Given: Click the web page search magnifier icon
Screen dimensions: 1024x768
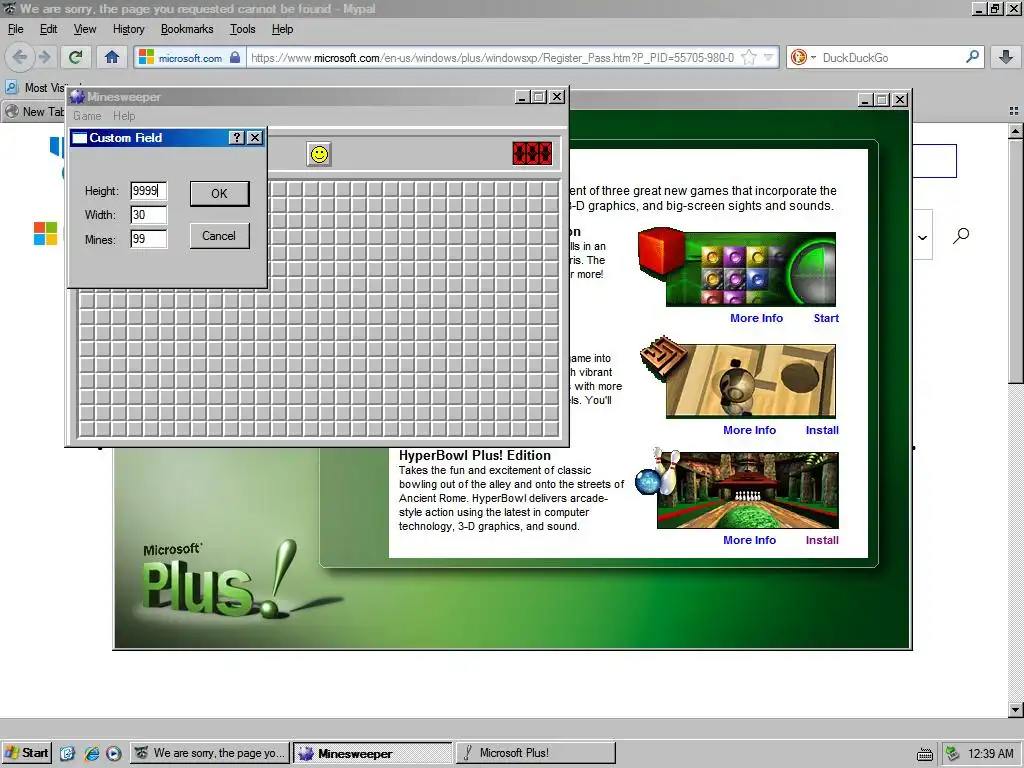Looking at the screenshot, I should coord(961,235).
